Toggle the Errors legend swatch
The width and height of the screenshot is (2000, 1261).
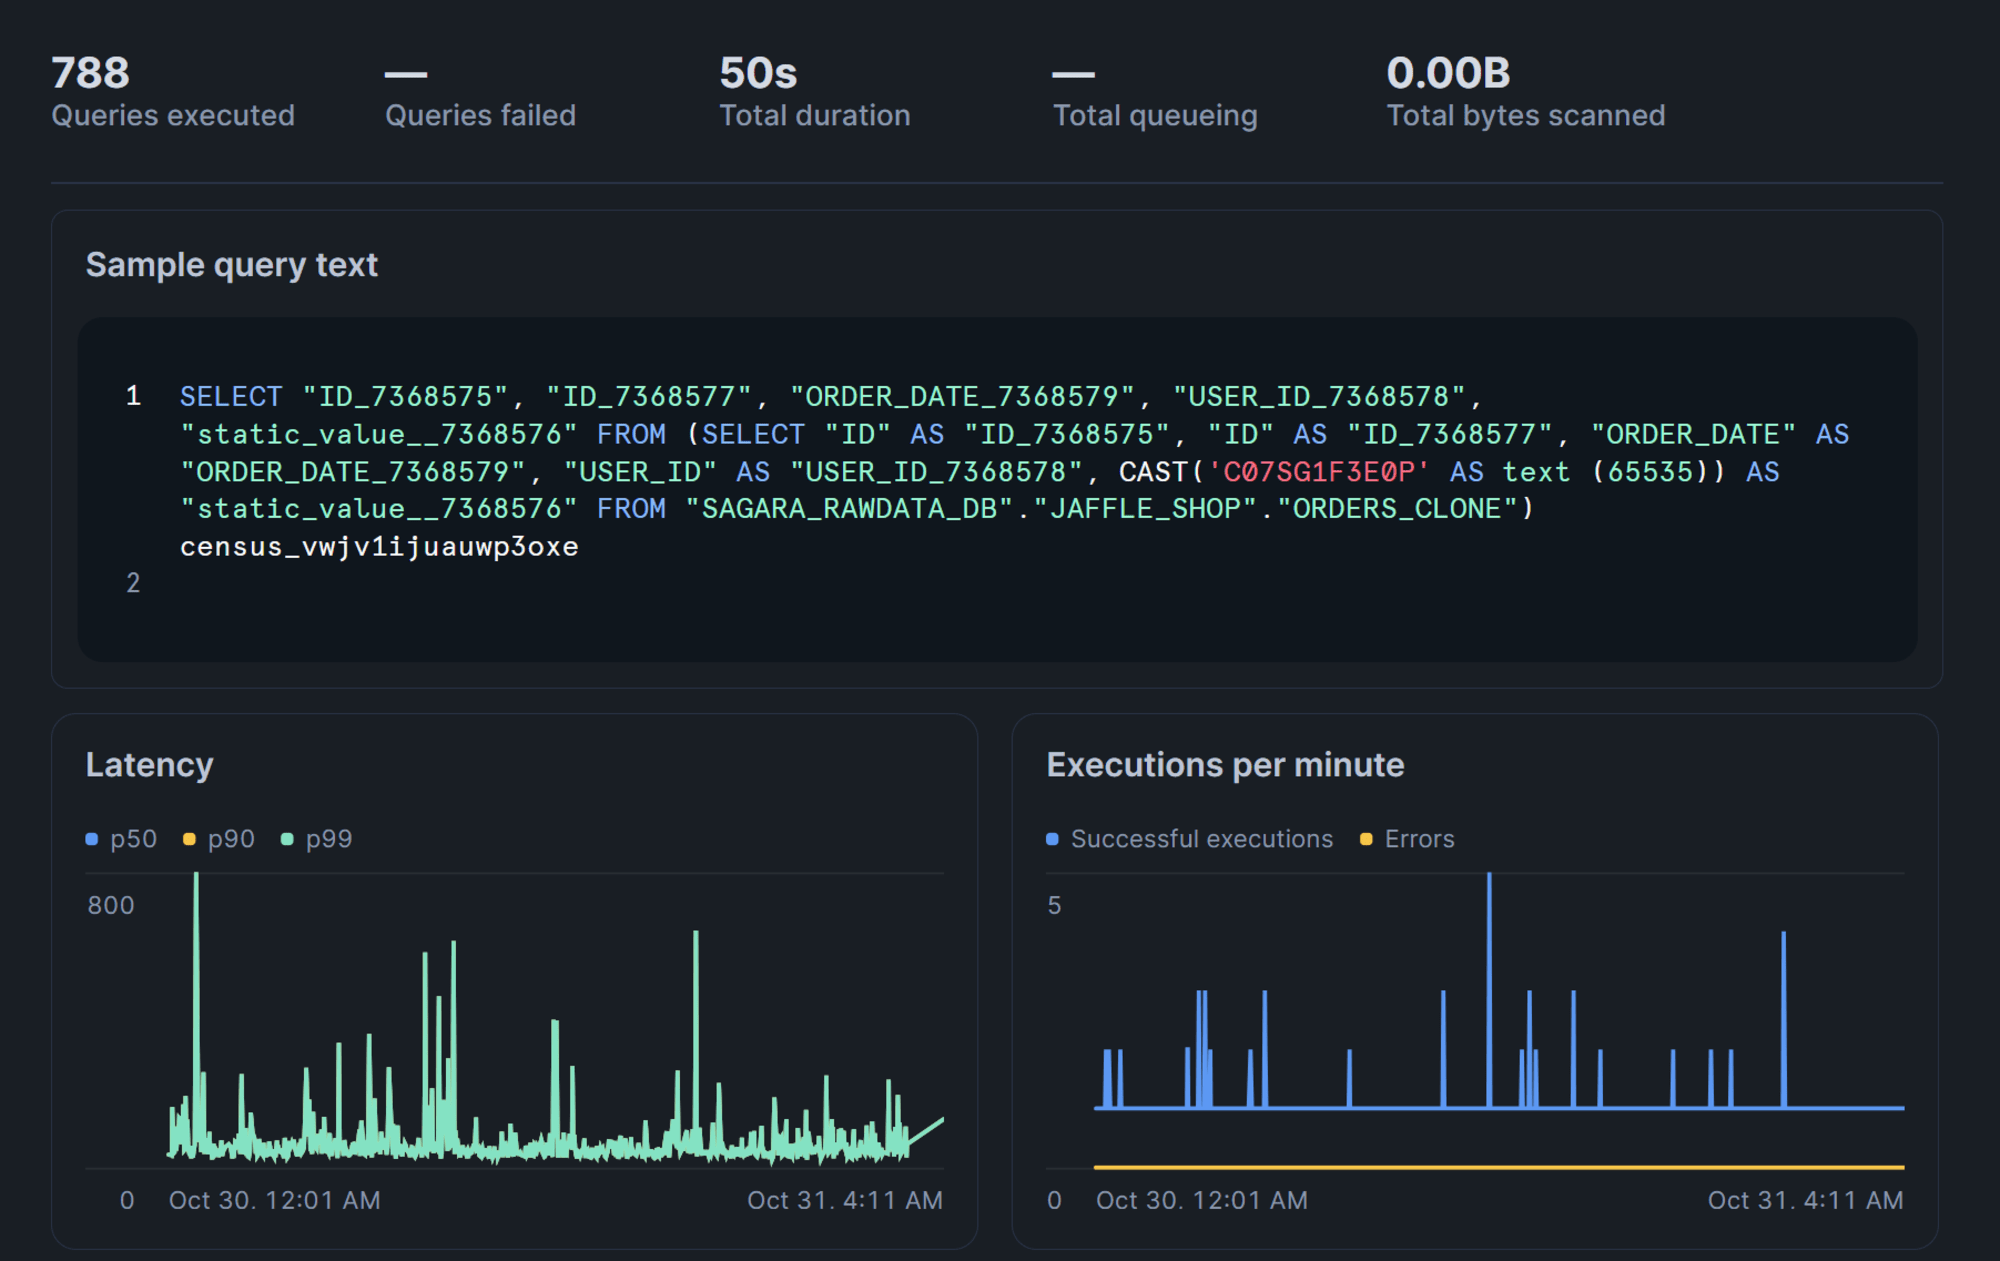pos(1366,839)
